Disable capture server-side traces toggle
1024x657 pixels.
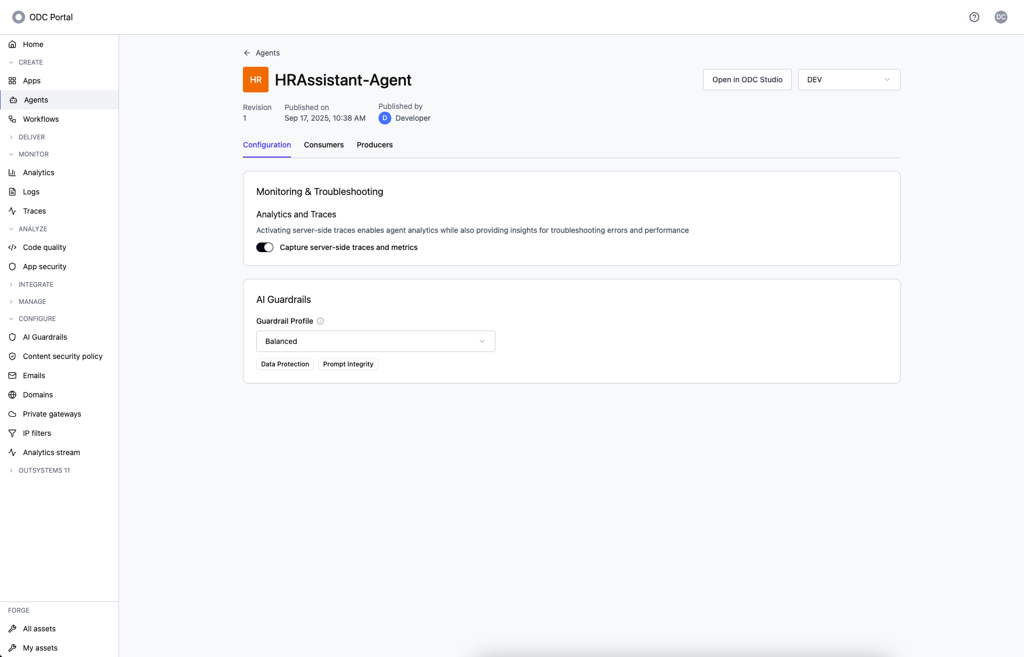pyautogui.click(x=264, y=248)
